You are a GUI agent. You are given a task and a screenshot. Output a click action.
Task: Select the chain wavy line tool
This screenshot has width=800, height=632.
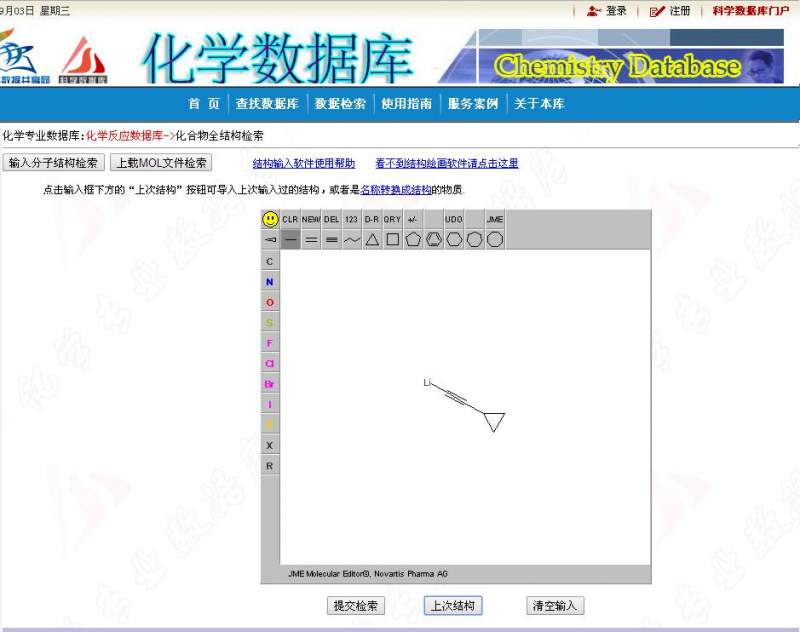click(x=352, y=239)
